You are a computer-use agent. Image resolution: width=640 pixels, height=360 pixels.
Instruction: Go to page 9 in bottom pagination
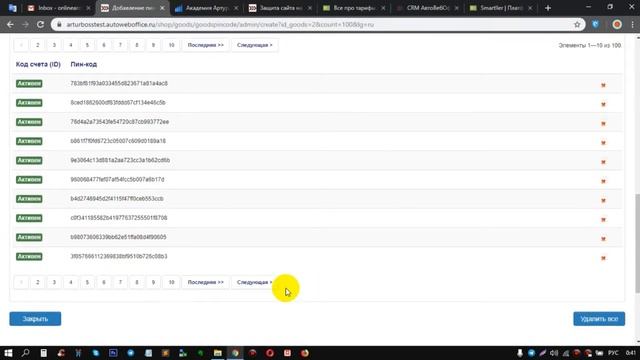(153, 282)
